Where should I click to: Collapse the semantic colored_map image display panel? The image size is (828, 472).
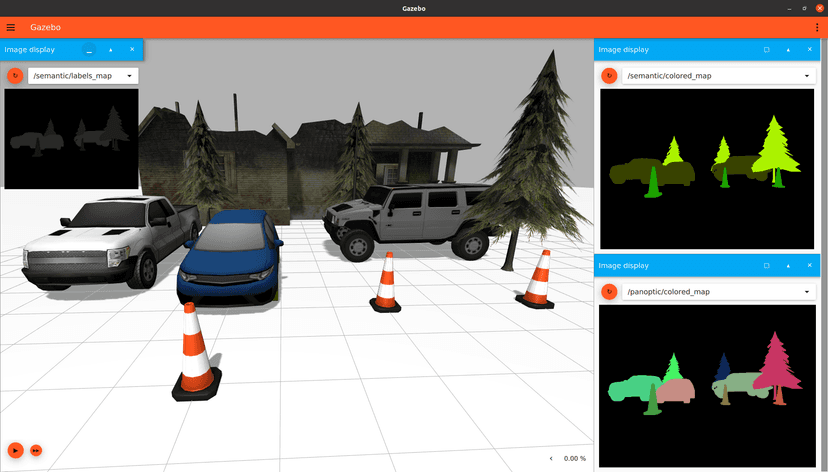[x=788, y=49]
